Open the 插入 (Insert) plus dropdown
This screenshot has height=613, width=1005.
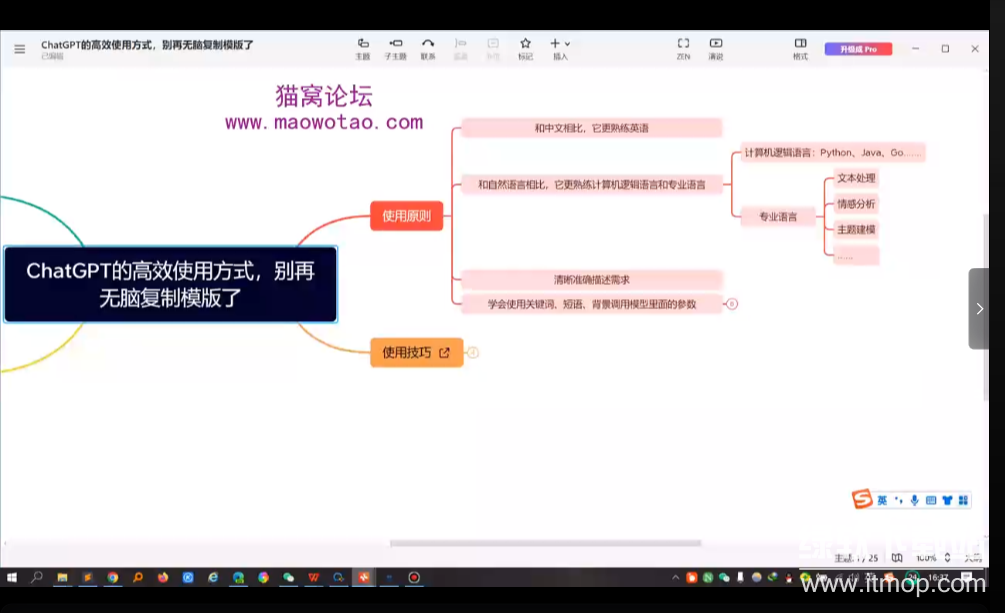click(560, 49)
